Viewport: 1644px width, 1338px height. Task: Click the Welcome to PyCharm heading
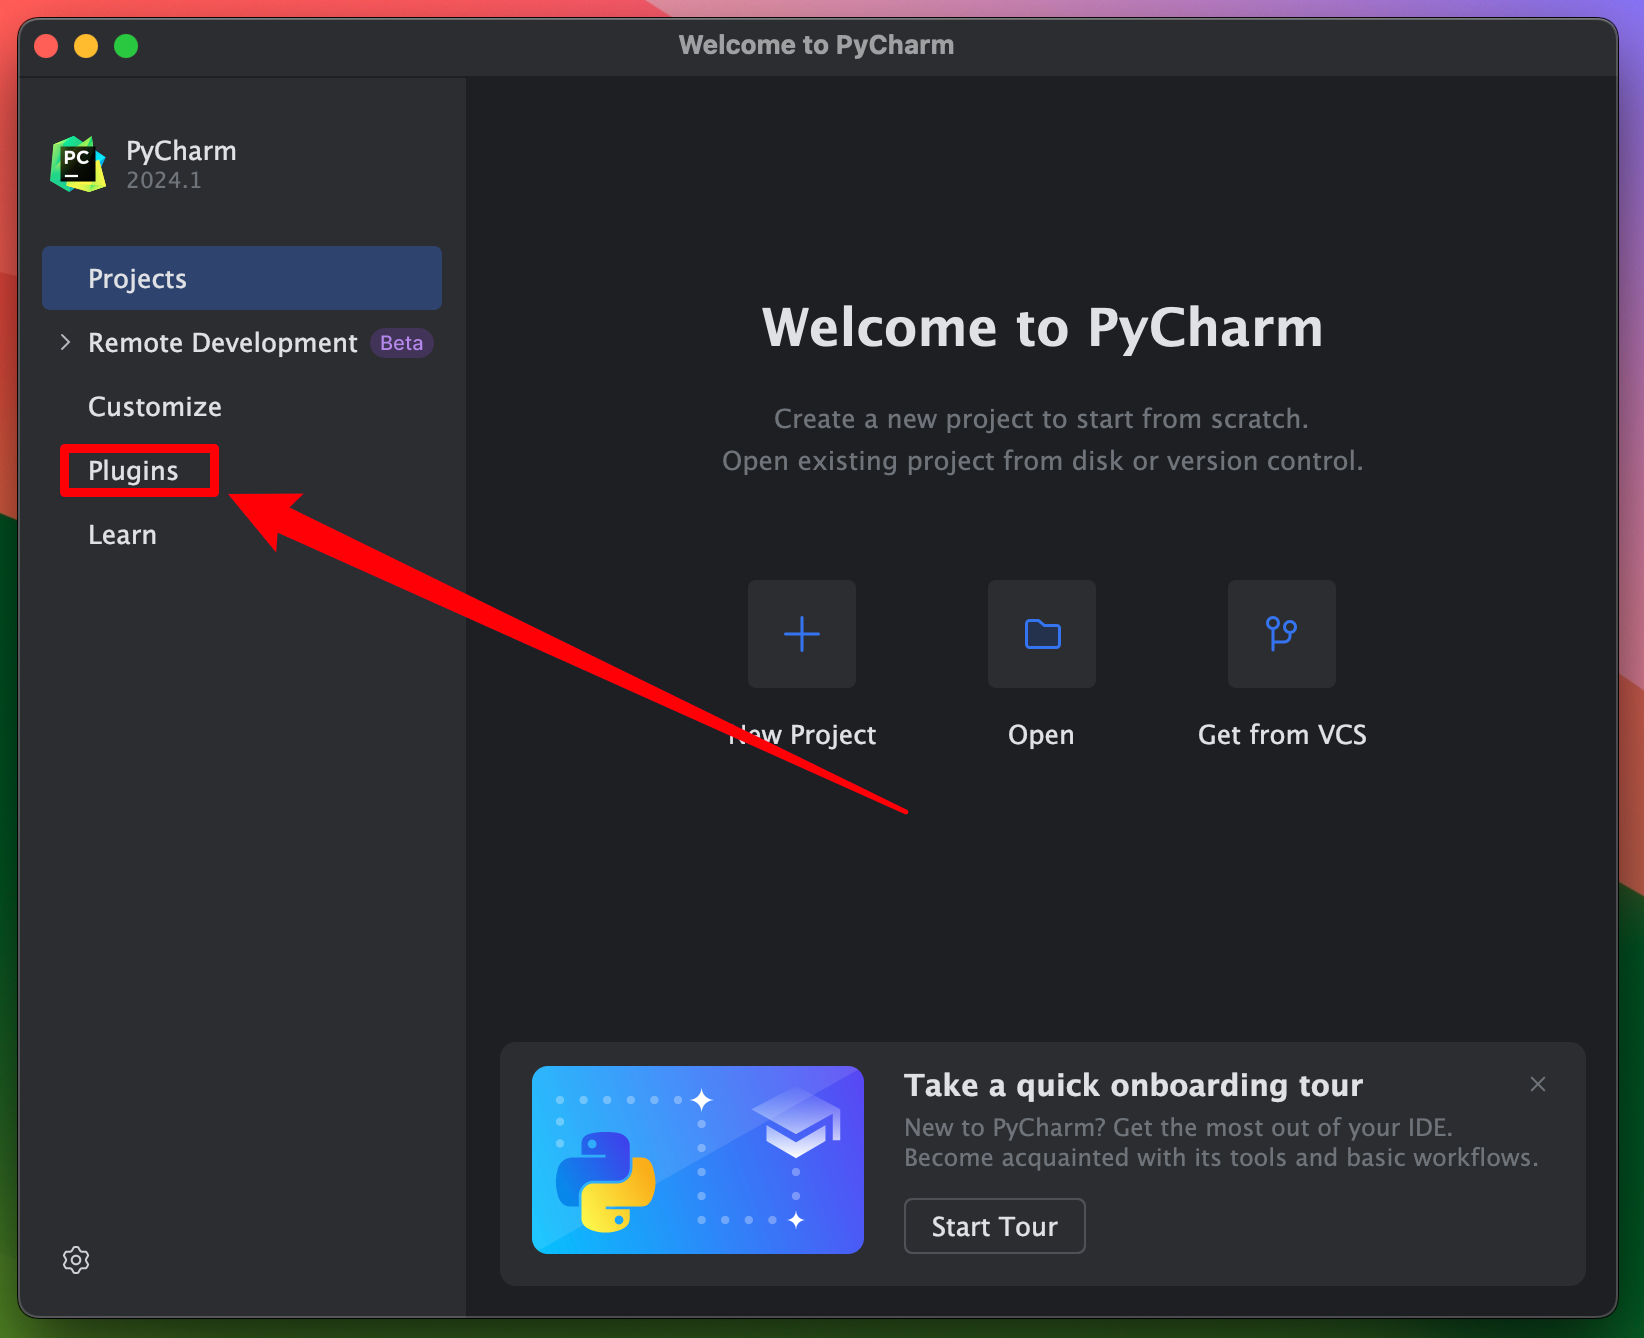1042,327
